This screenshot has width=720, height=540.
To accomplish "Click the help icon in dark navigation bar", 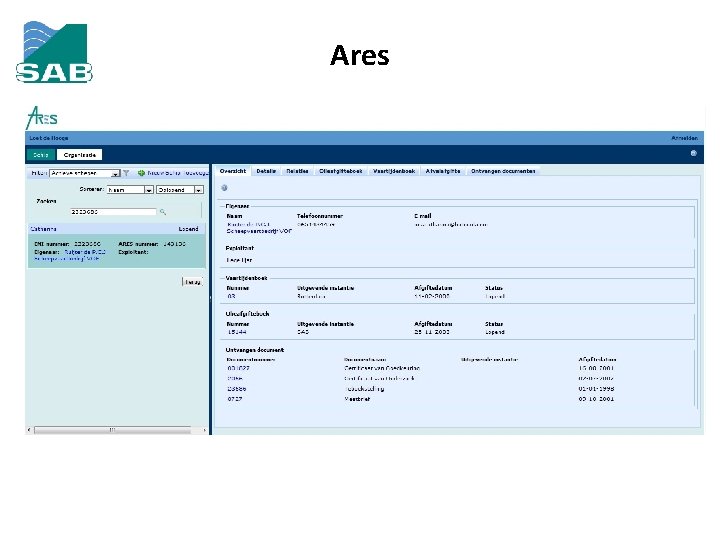I will pos(693,153).
